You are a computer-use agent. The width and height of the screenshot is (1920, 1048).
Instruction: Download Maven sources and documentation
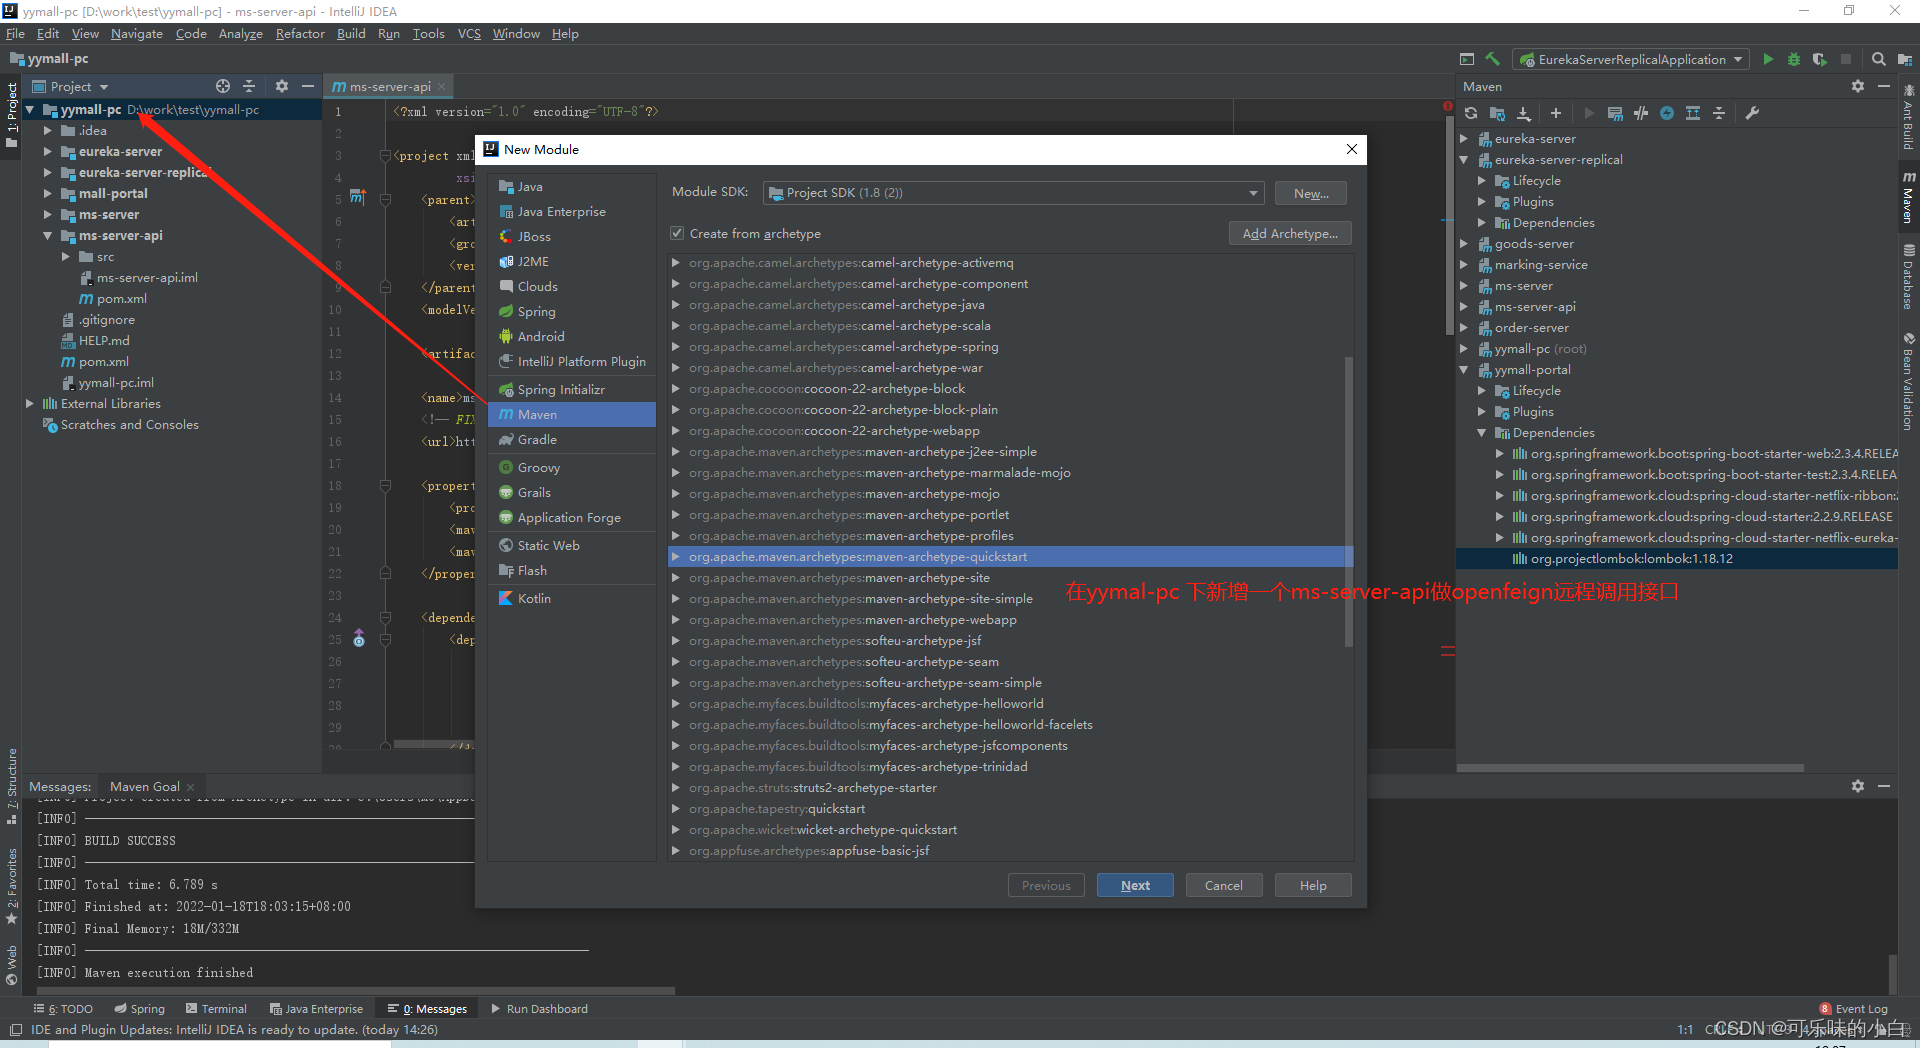click(1523, 113)
